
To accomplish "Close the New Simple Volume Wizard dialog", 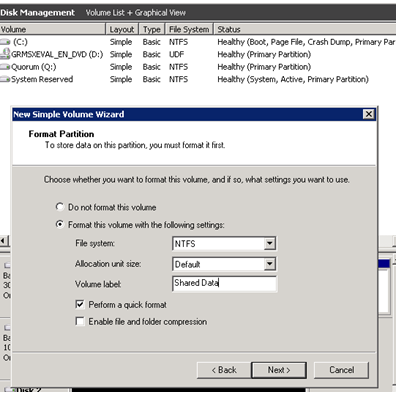I will tap(368, 114).
